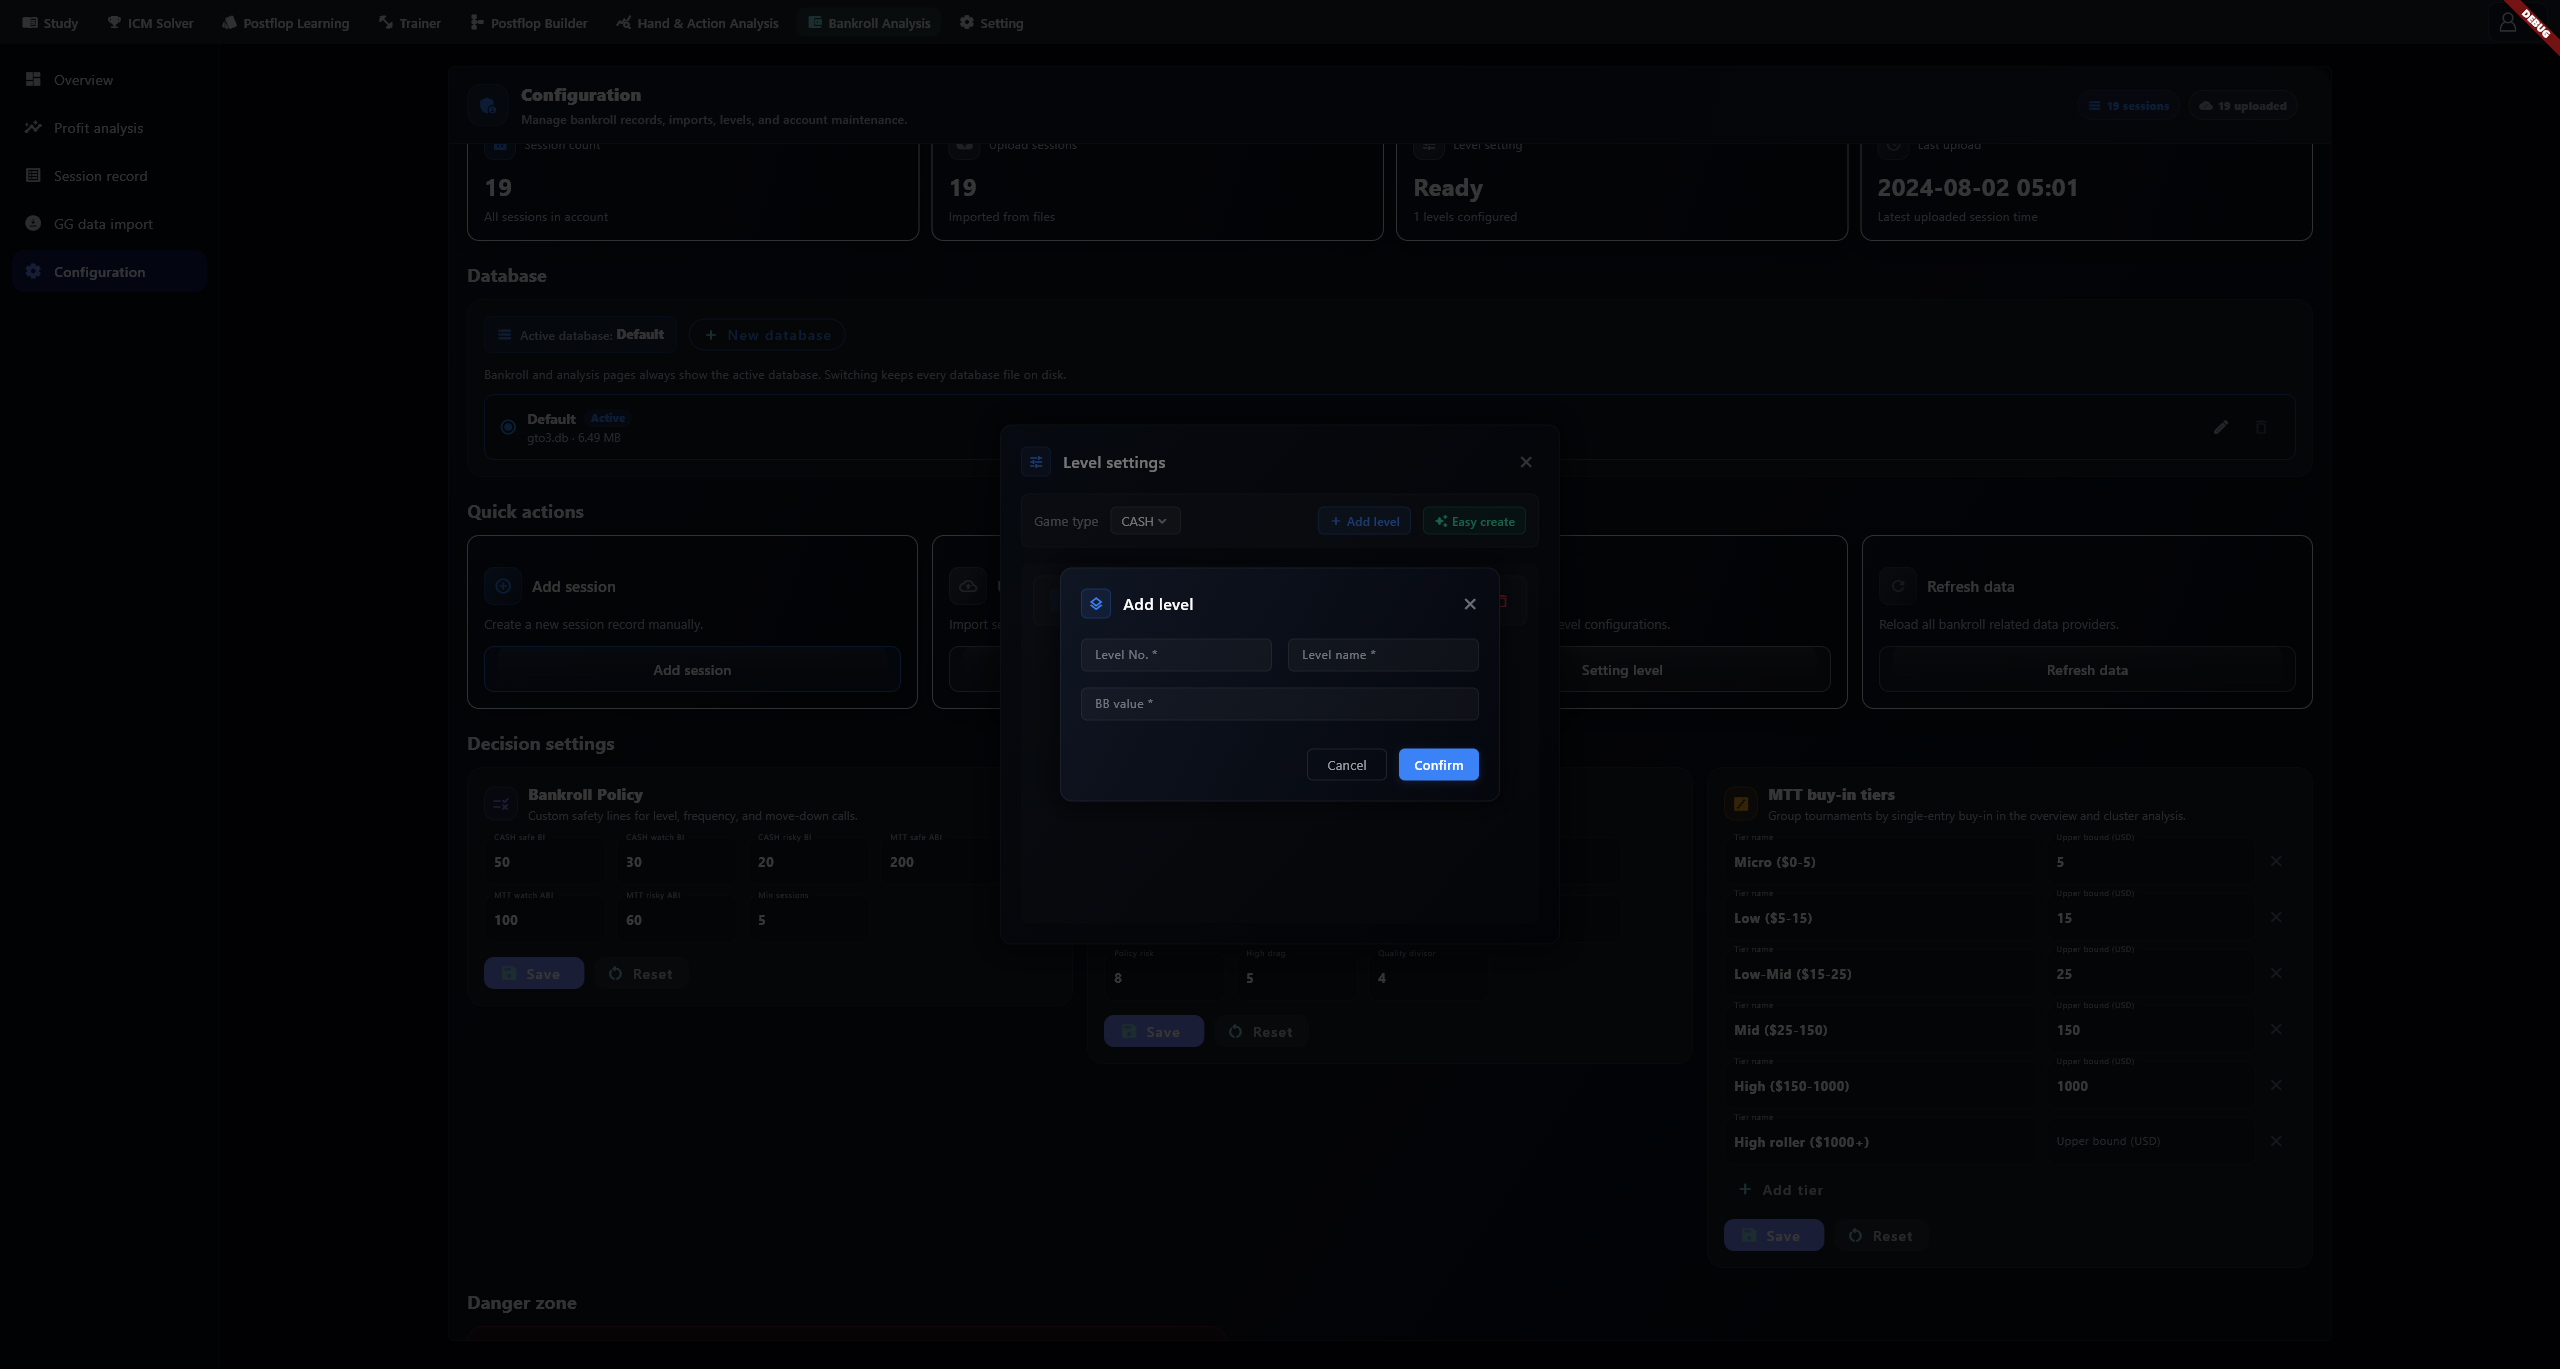The height and width of the screenshot is (1369, 2560).
Task: Open Session record in the sidebar
Action: [109, 176]
